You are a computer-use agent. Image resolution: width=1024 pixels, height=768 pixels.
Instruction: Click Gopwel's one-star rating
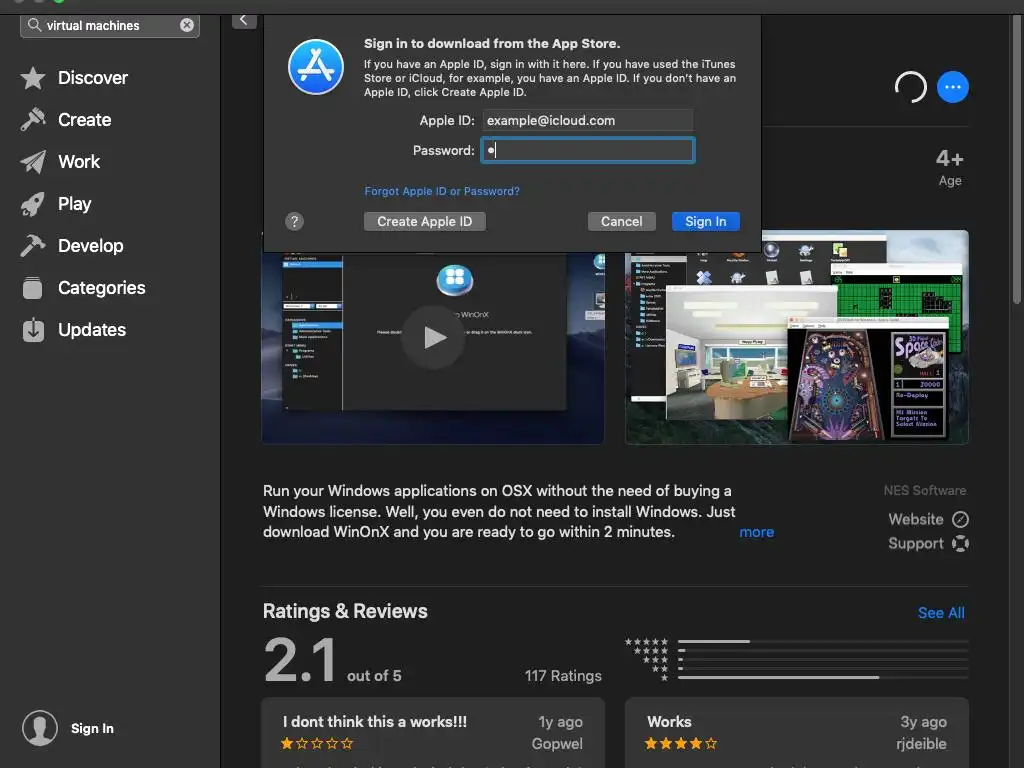pyautogui.click(x=317, y=743)
